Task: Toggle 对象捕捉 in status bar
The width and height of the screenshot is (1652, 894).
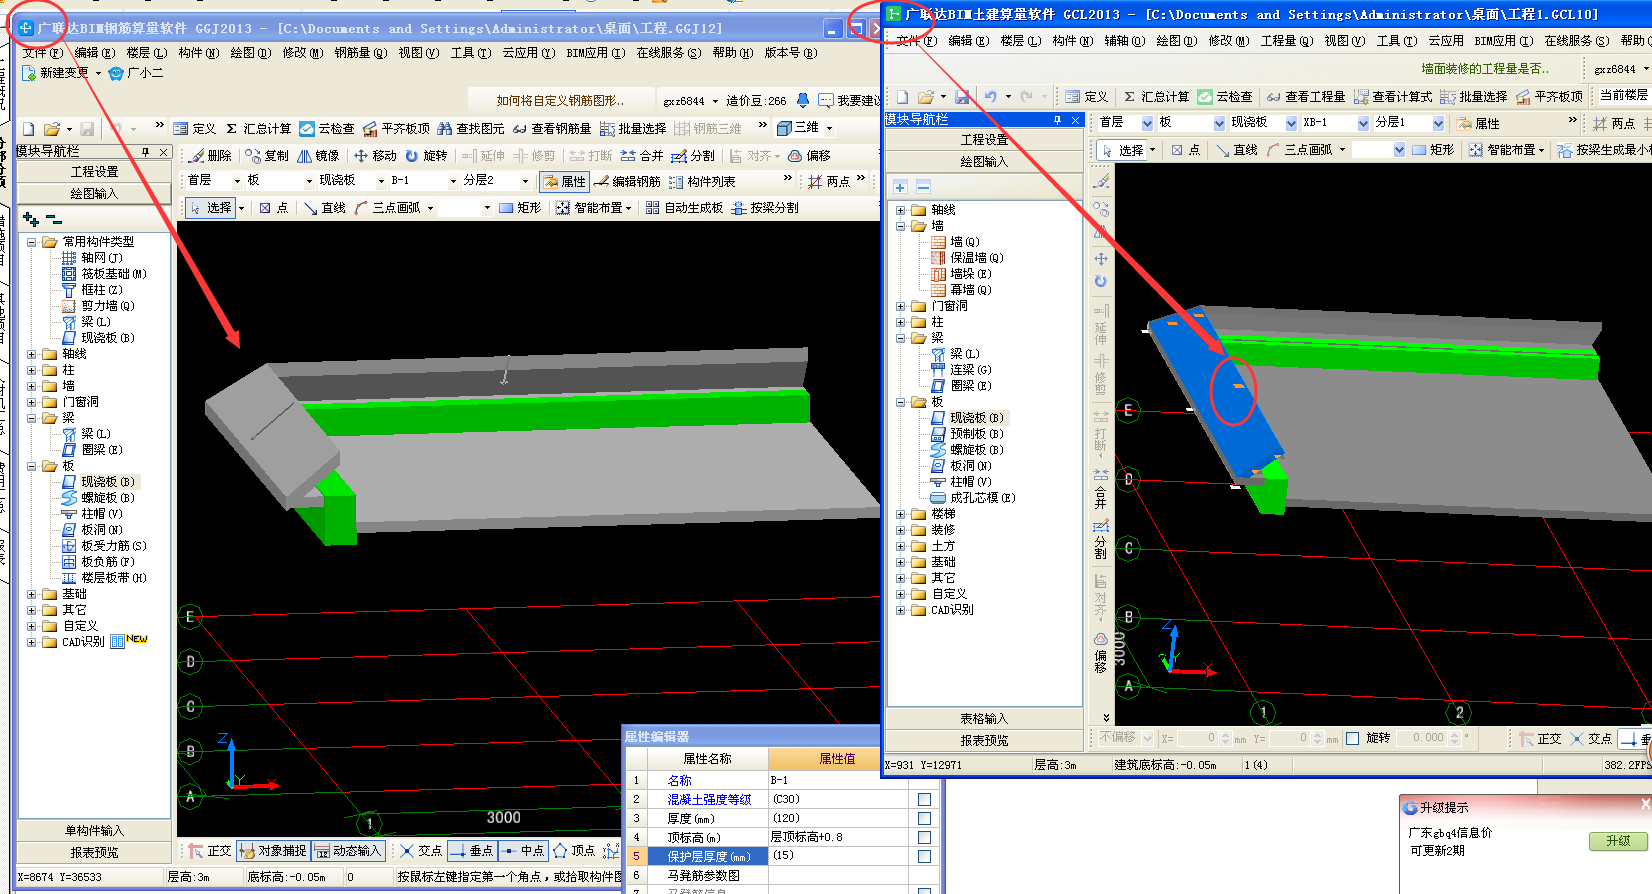Action: [x=273, y=850]
